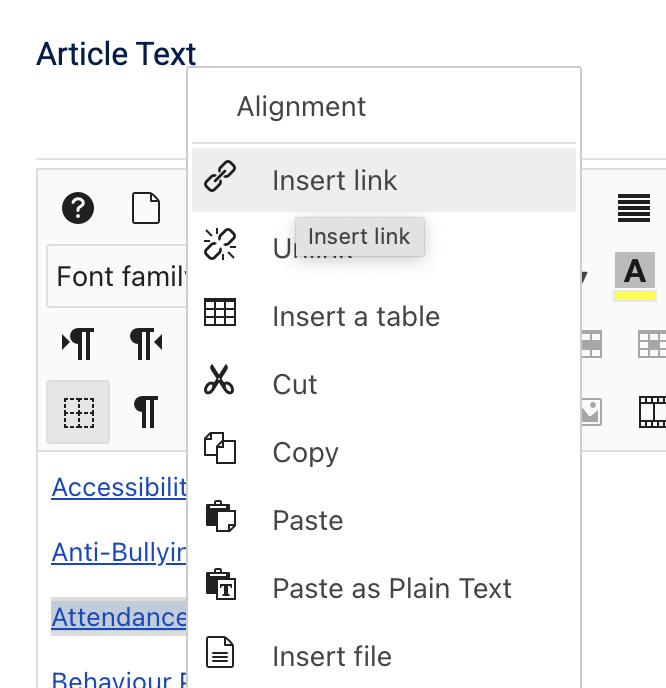Image resolution: width=666 pixels, height=688 pixels.
Task: Open the editor Help icon
Action: [78, 208]
